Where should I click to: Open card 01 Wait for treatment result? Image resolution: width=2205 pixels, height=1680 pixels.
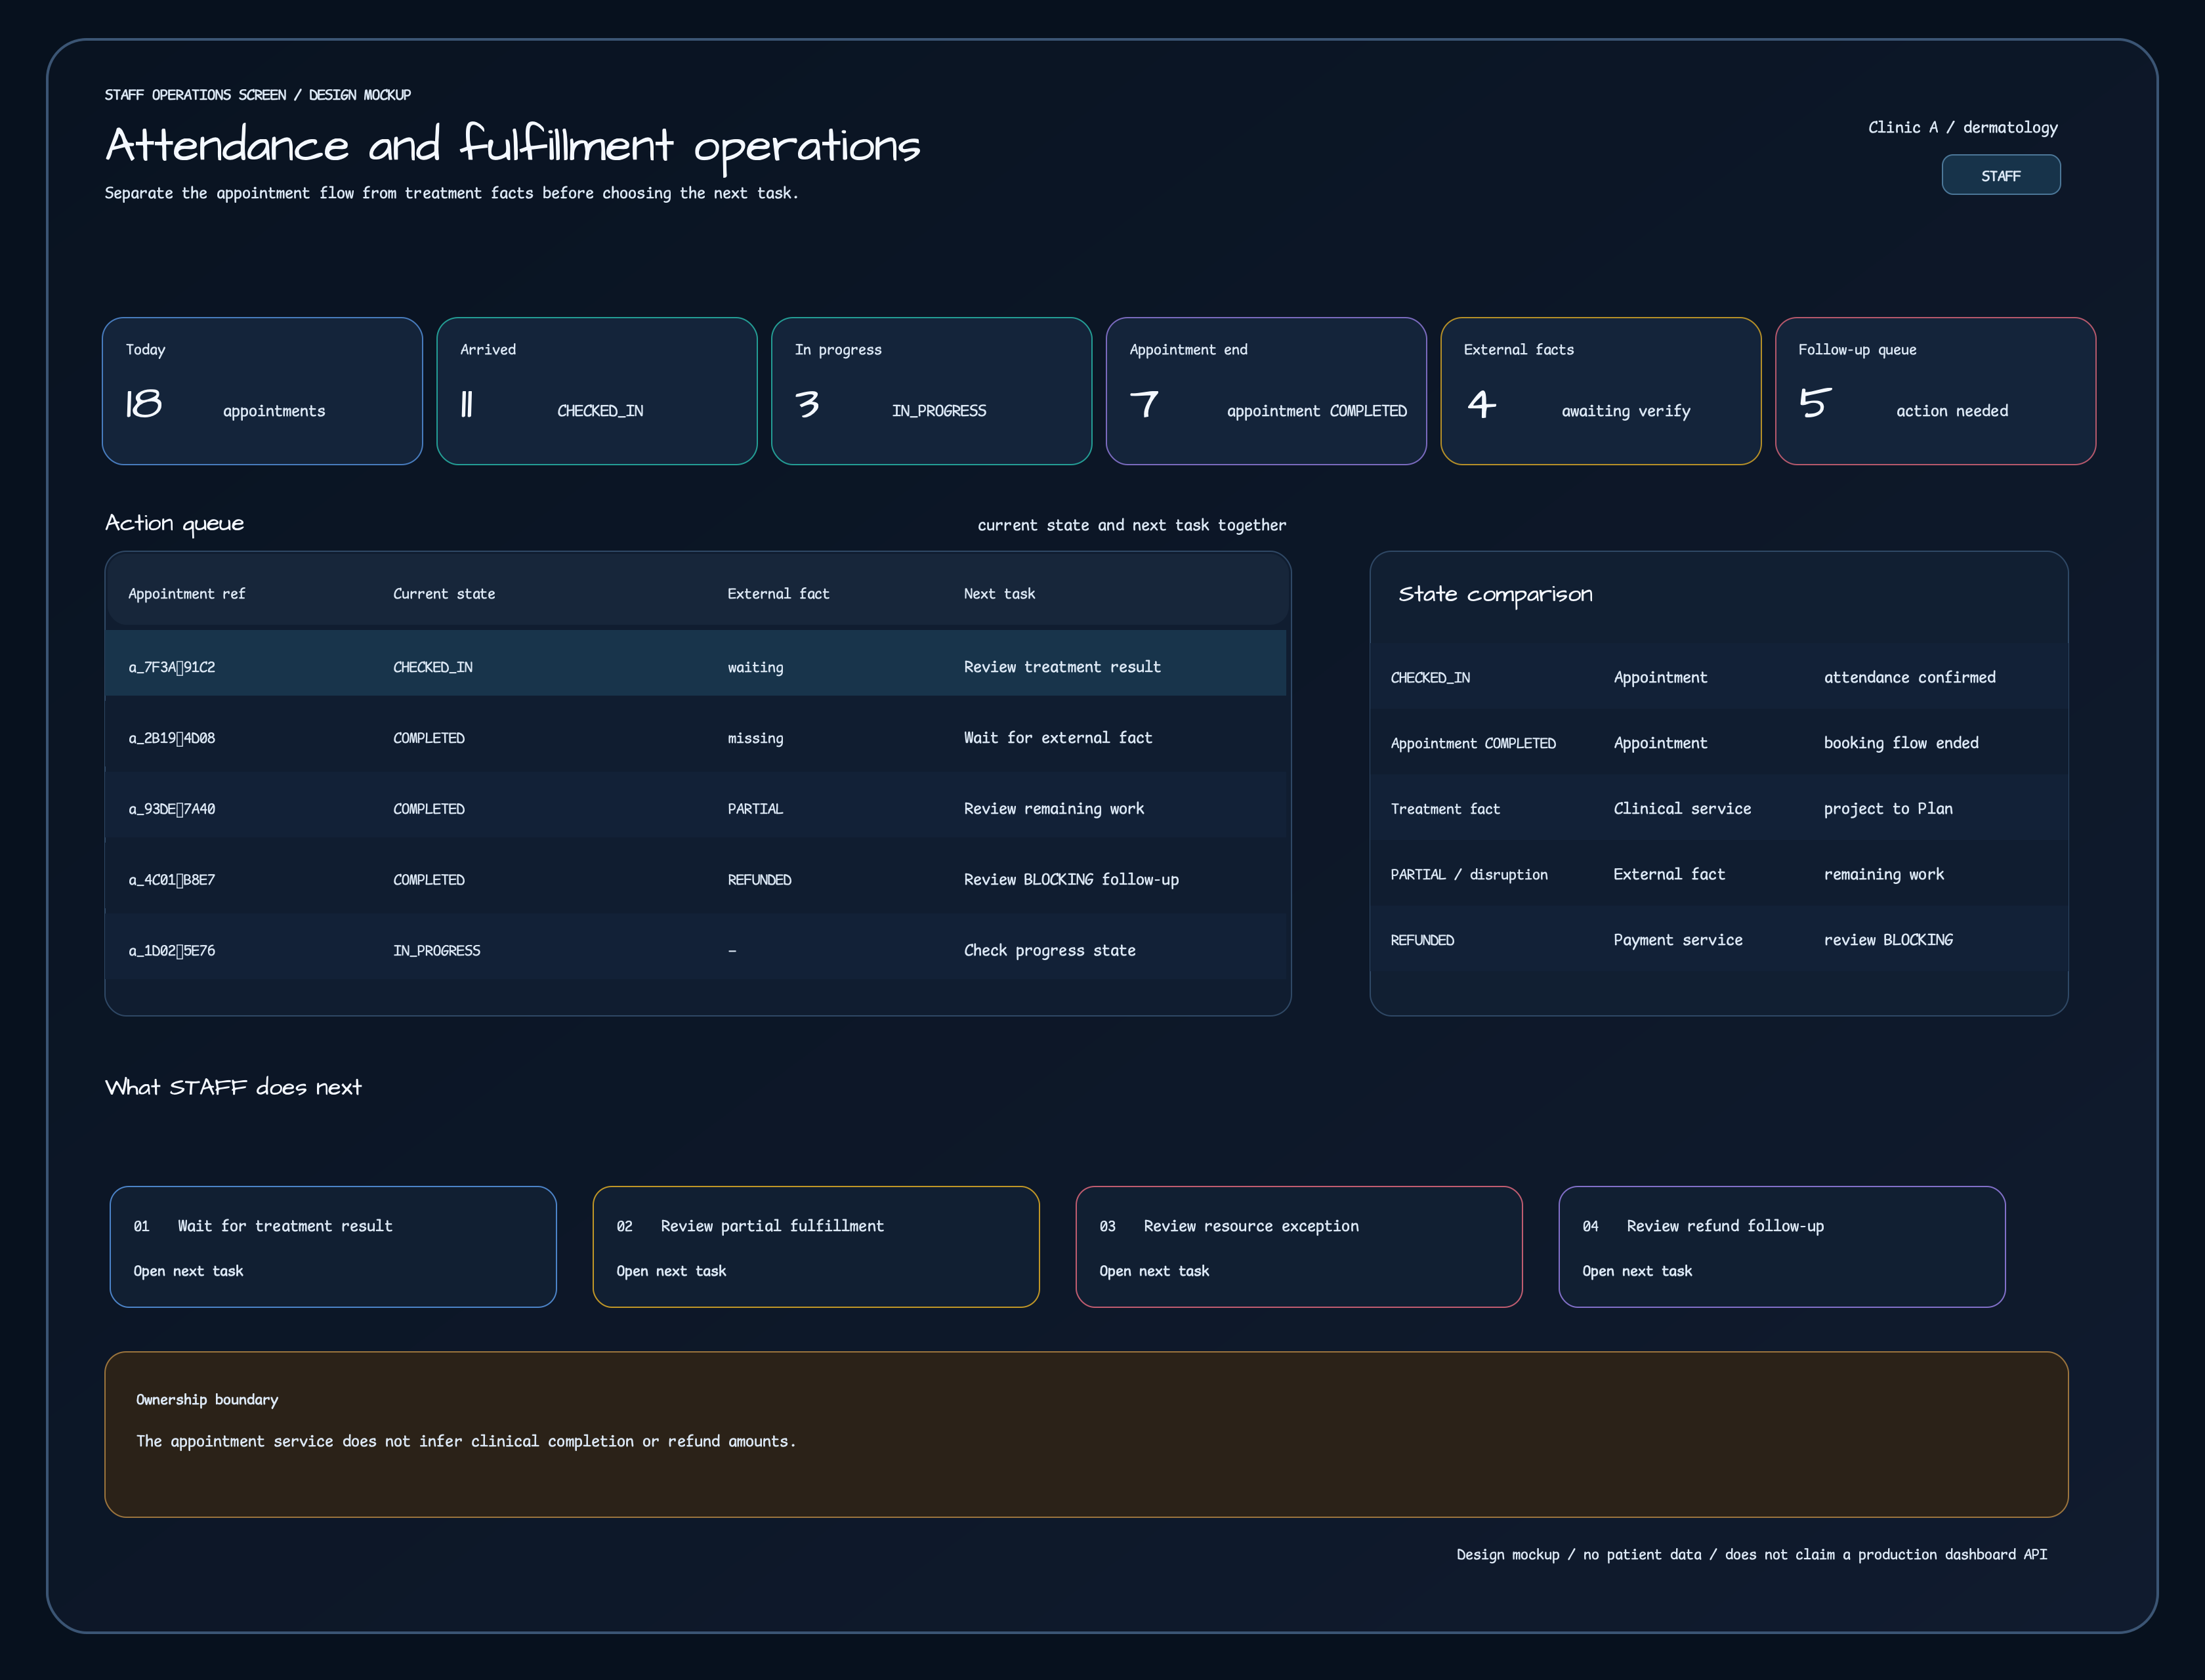coord(333,1247)
